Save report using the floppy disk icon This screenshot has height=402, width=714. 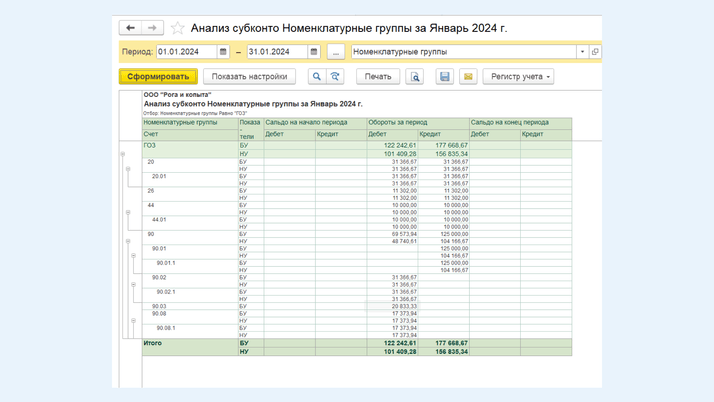(x=445, y=76)
